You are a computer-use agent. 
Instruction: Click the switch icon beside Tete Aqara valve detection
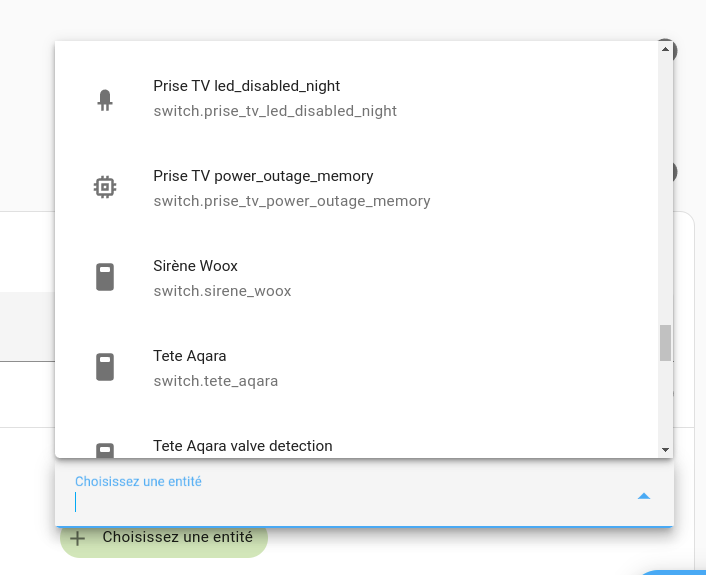point(105,450)
